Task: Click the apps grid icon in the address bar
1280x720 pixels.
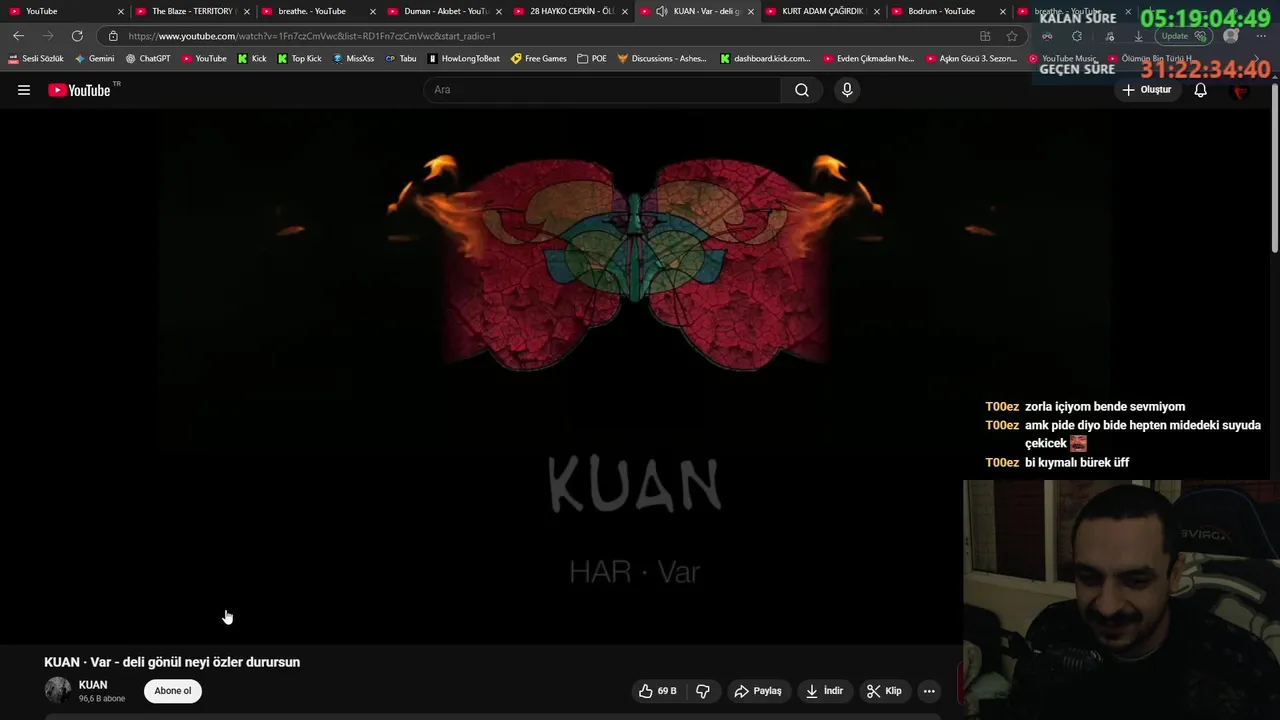Action: click(985, 36)
